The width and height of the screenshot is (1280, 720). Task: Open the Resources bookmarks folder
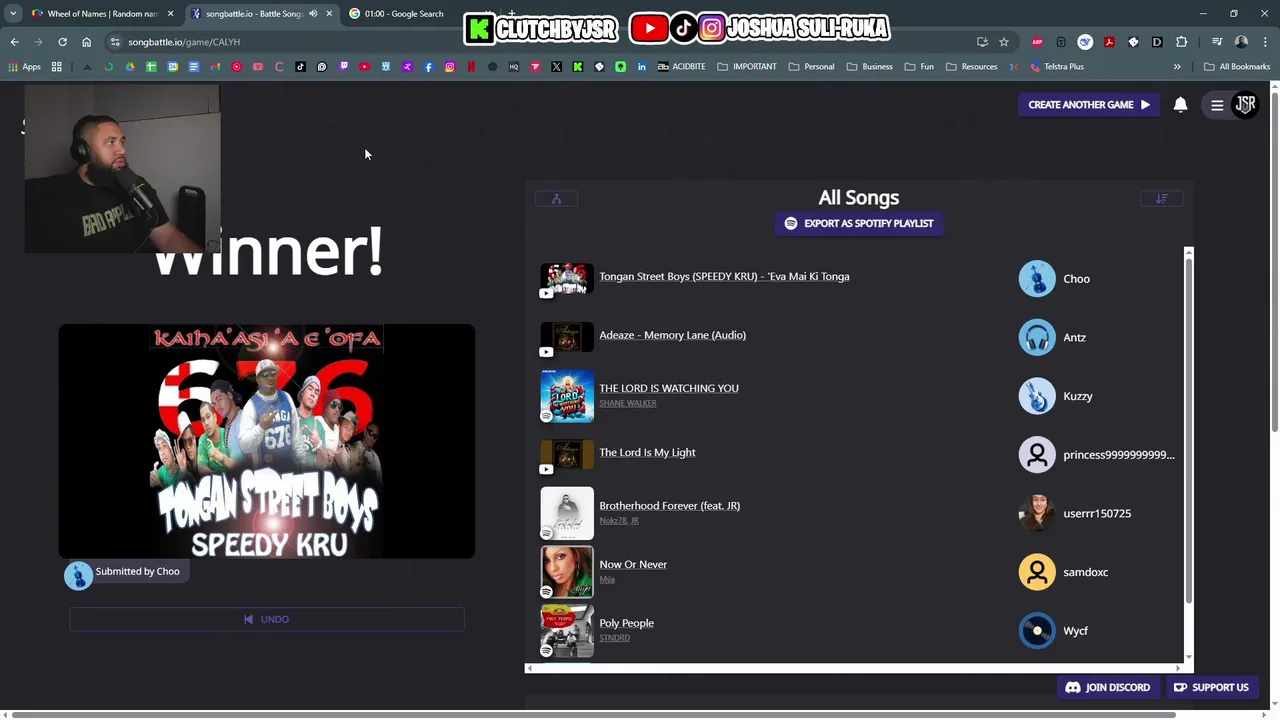[971, 67]
